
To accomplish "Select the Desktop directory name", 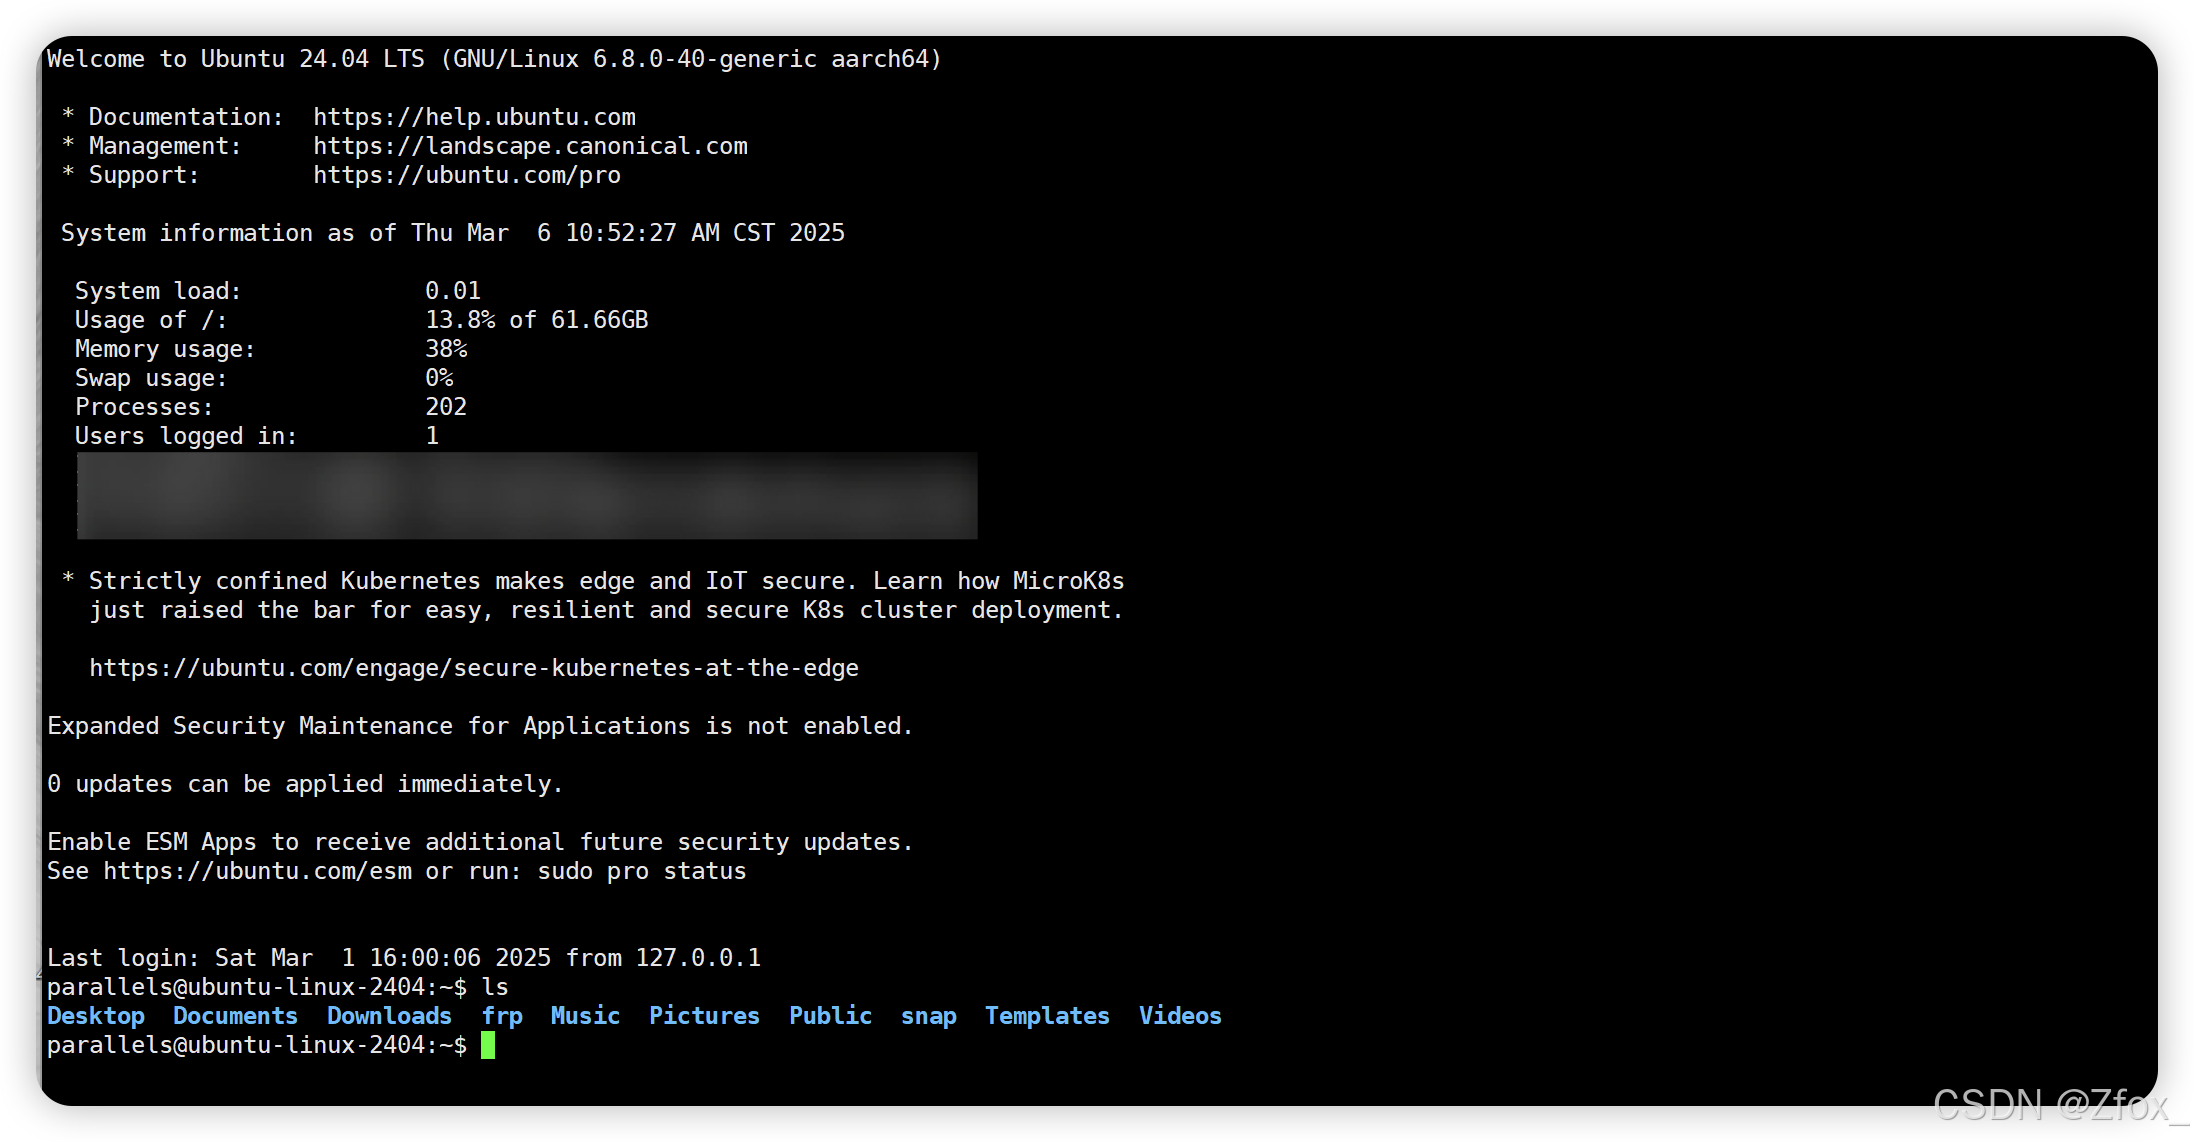I will click(96, 1016).
